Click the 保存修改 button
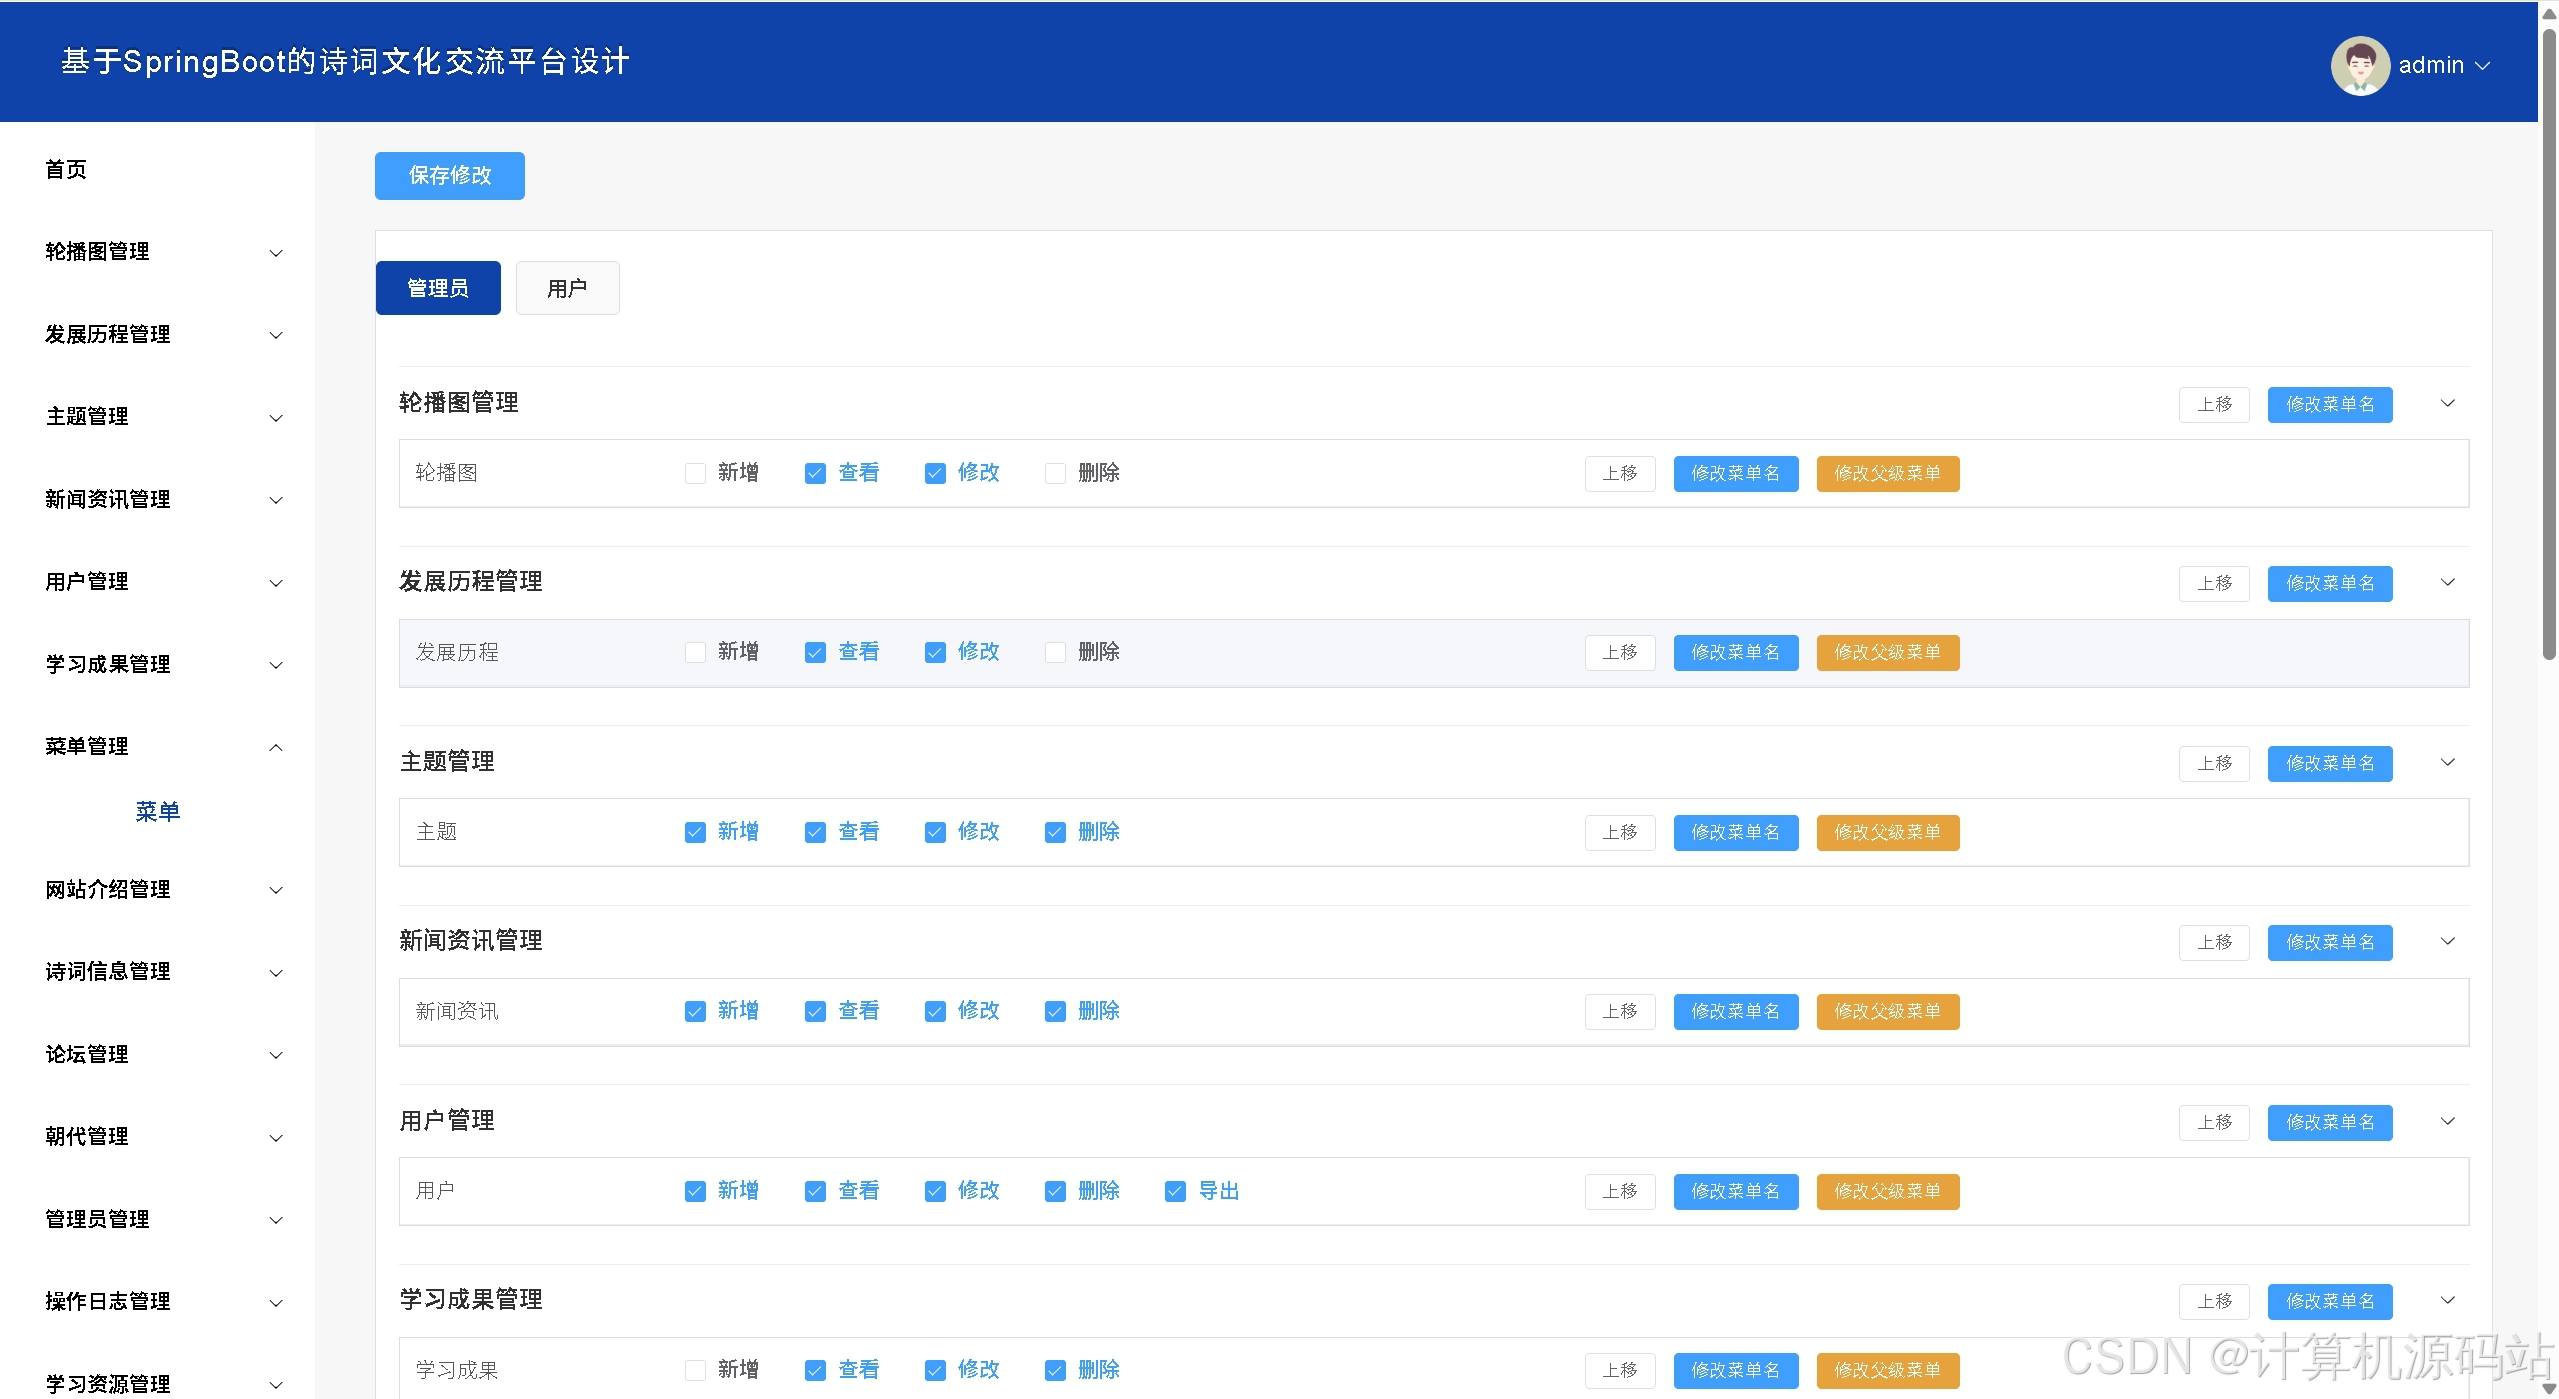 click(x=449, y=176)
